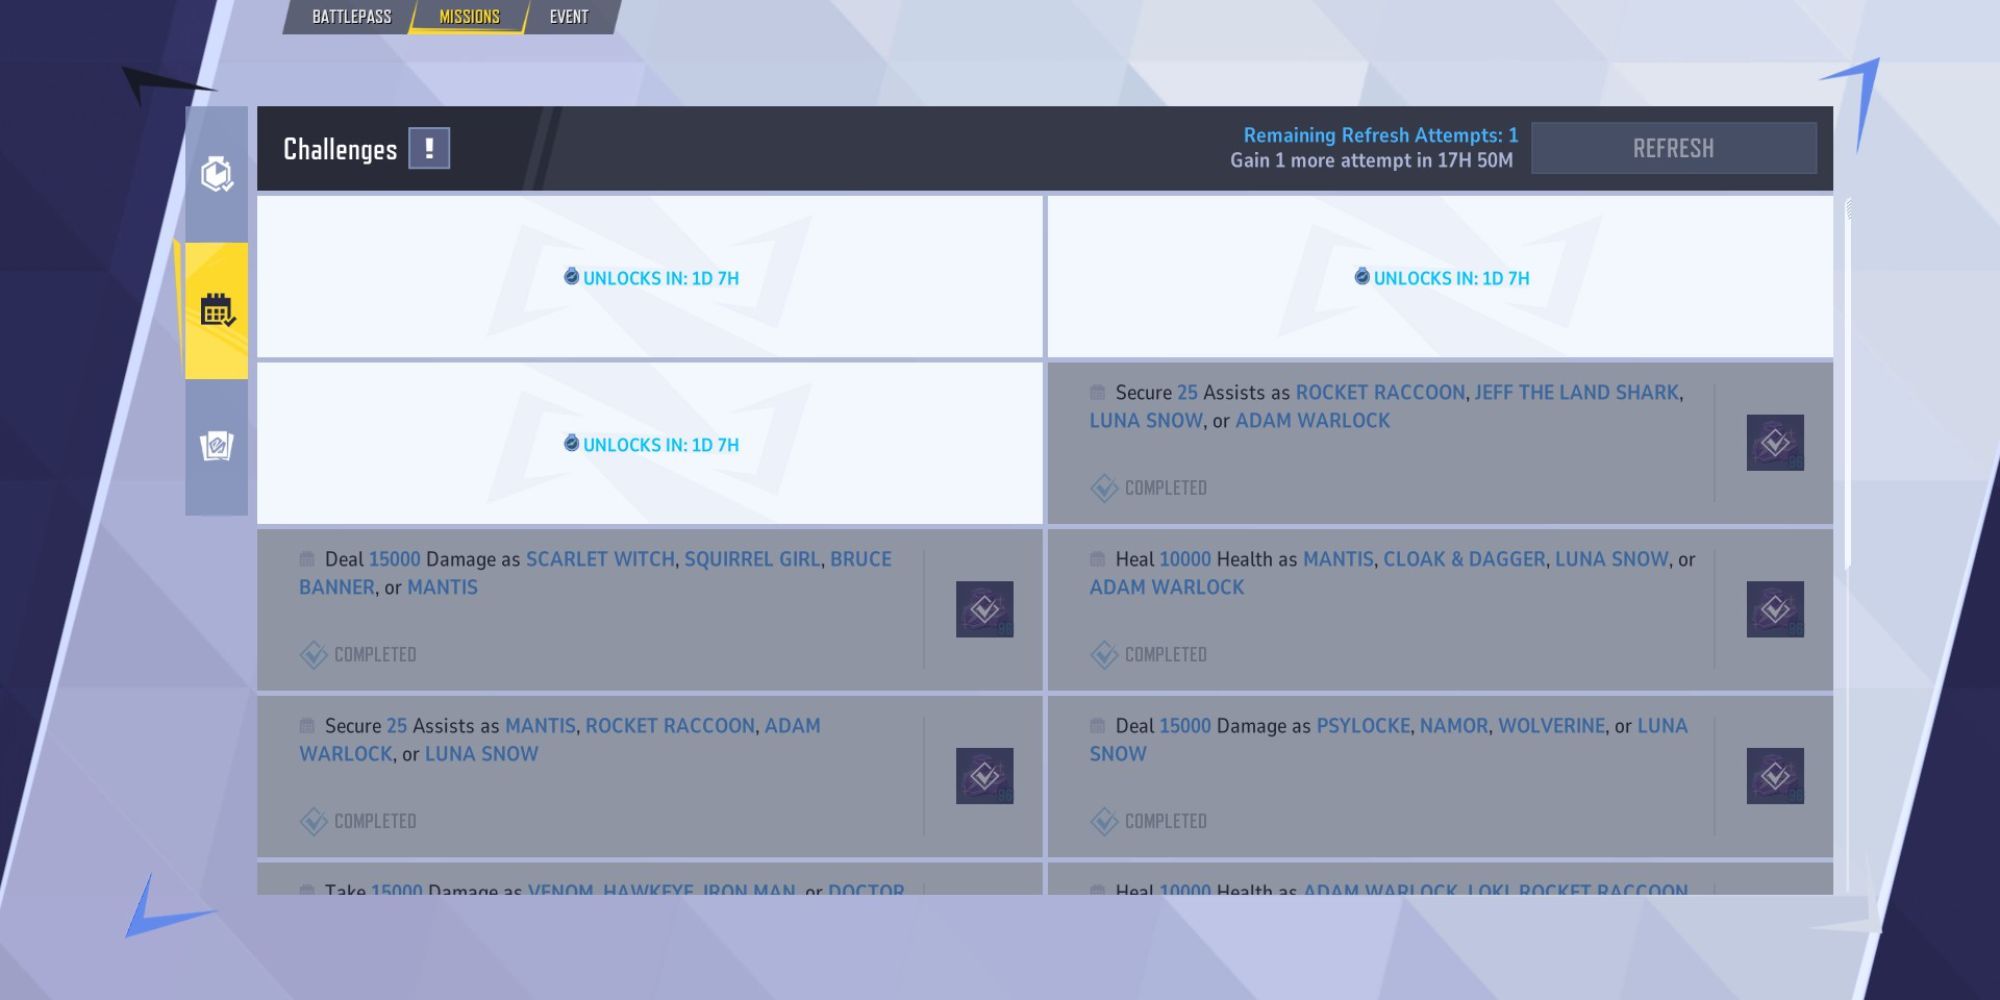Select the yellow calendar challenges sidebar icon
This screenshot has height=1000, width=2000.
pos(217,310)
